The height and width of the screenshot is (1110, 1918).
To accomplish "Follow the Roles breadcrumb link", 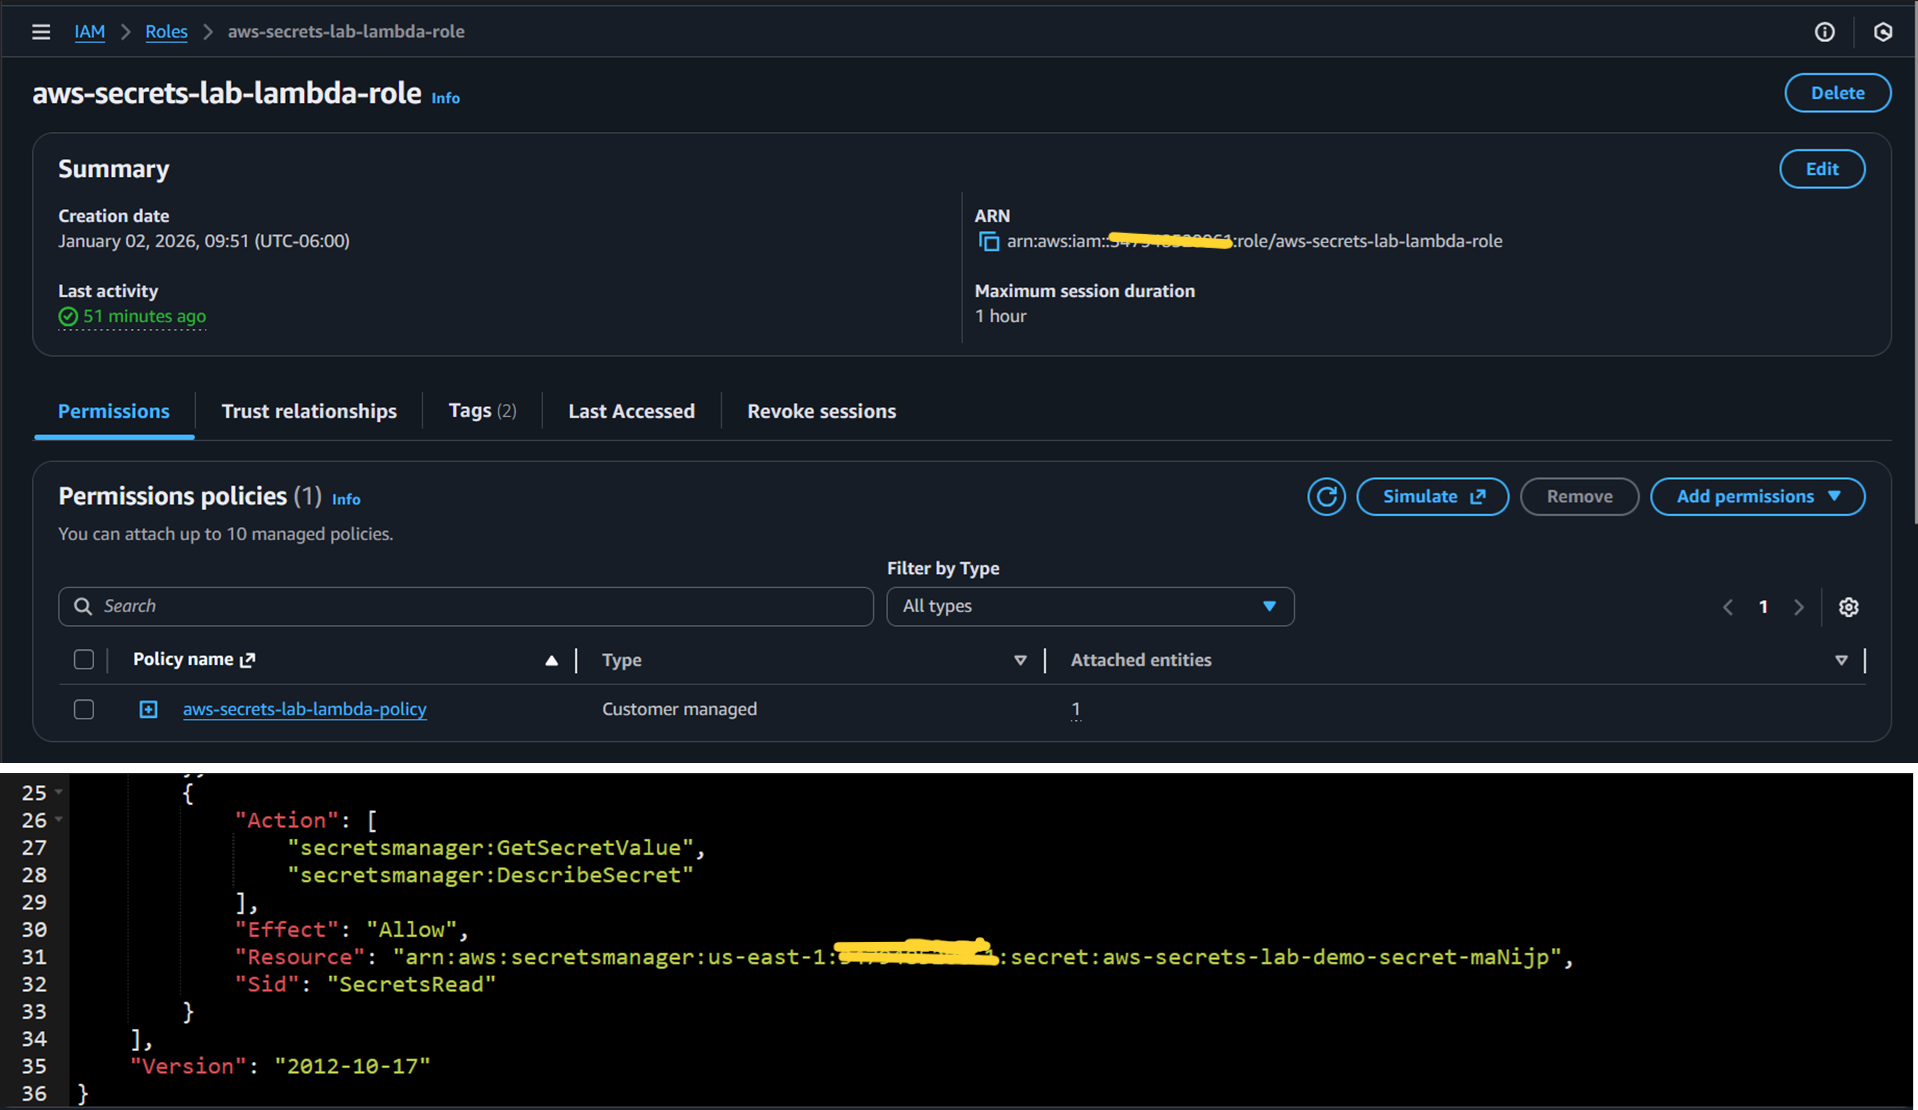I will 166,31.
